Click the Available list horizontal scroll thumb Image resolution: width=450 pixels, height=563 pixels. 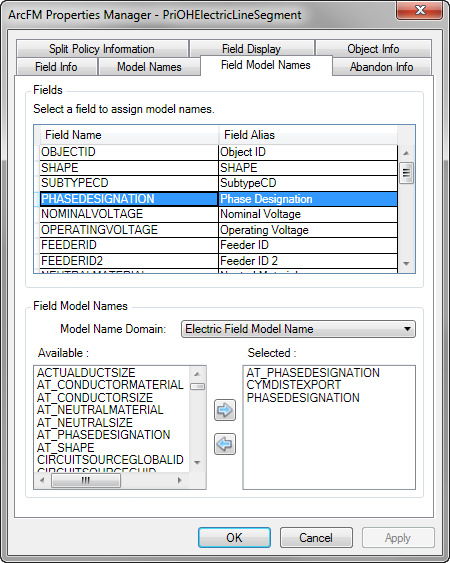[x=86, y=480]
